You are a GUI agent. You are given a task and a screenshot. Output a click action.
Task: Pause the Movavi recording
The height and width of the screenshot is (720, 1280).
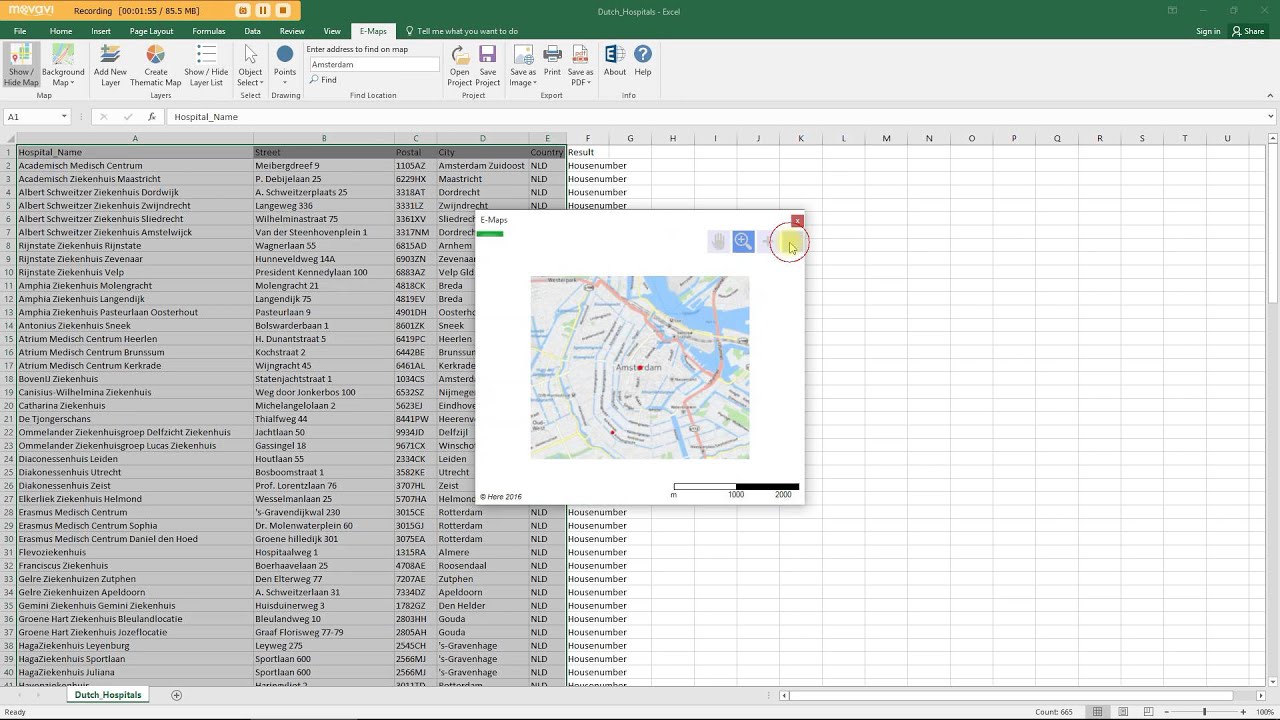point(263,10)
